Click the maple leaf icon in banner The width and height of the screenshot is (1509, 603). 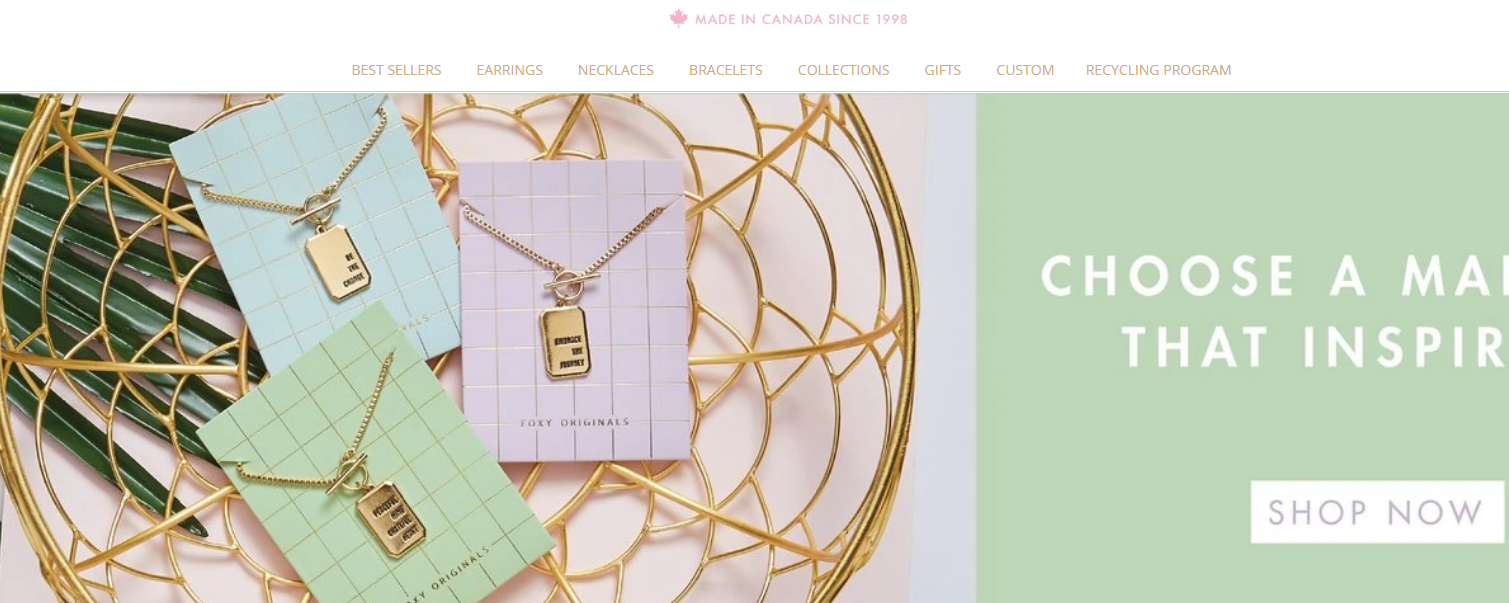[679, 19]
